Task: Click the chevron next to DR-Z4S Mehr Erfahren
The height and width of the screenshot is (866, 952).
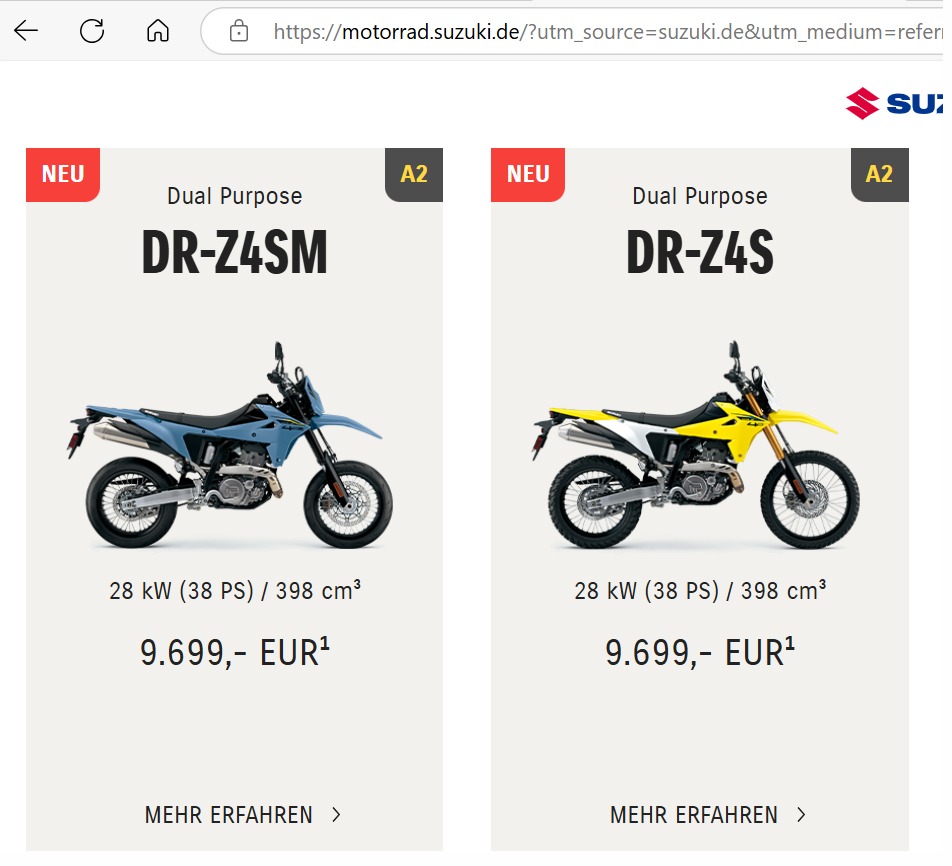Action: (801, 815)
